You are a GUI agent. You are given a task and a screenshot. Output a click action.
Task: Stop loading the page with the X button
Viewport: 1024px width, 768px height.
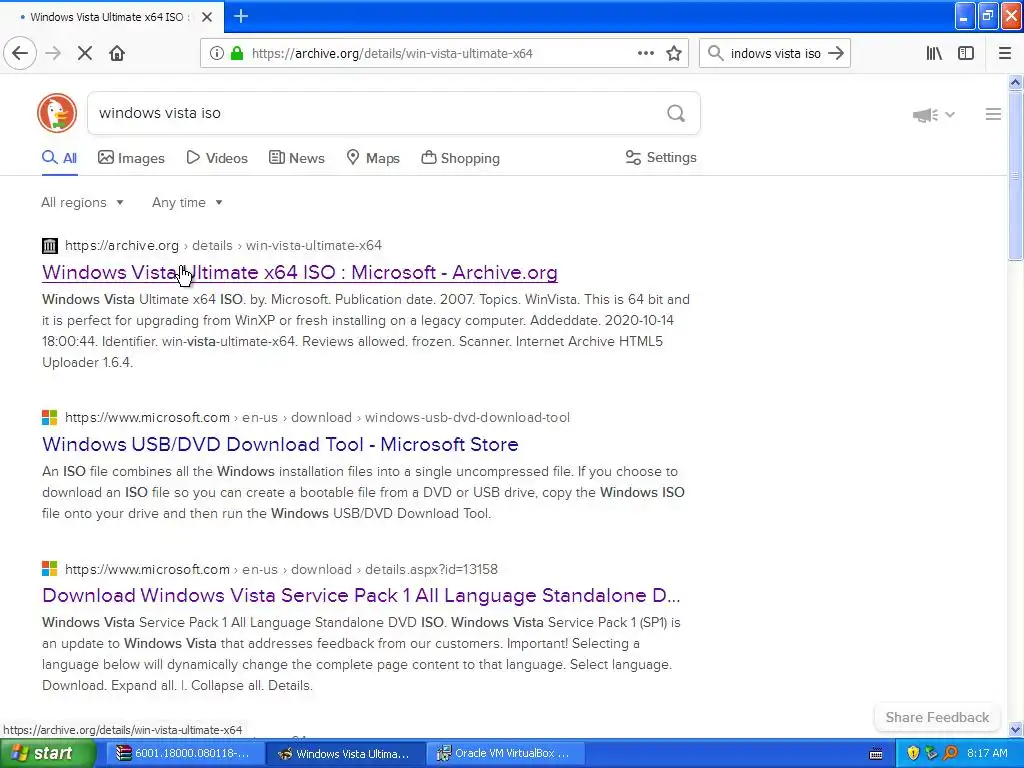[85, 53]
